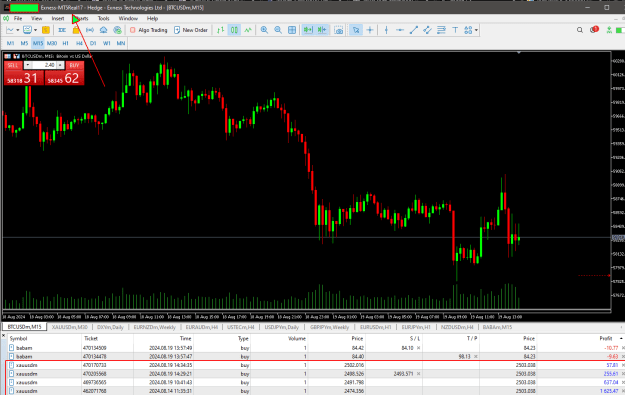Screen dimensions: 625x395
Task: Switch to M5 timeframe
Action: point(24,43)
